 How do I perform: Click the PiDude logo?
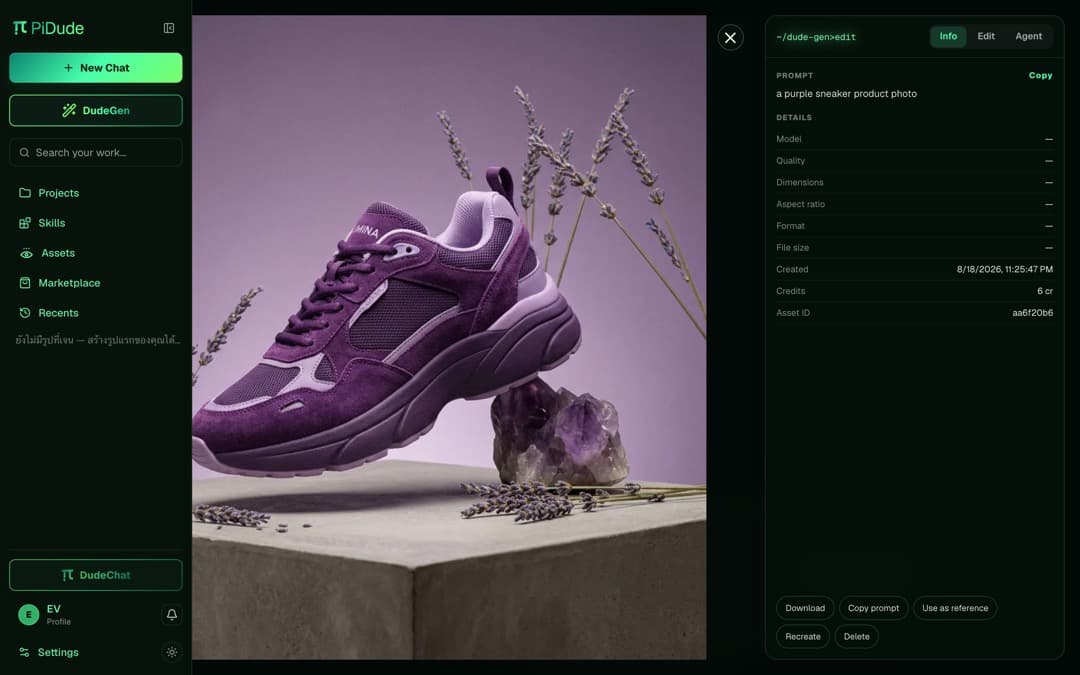coord(48,28)
